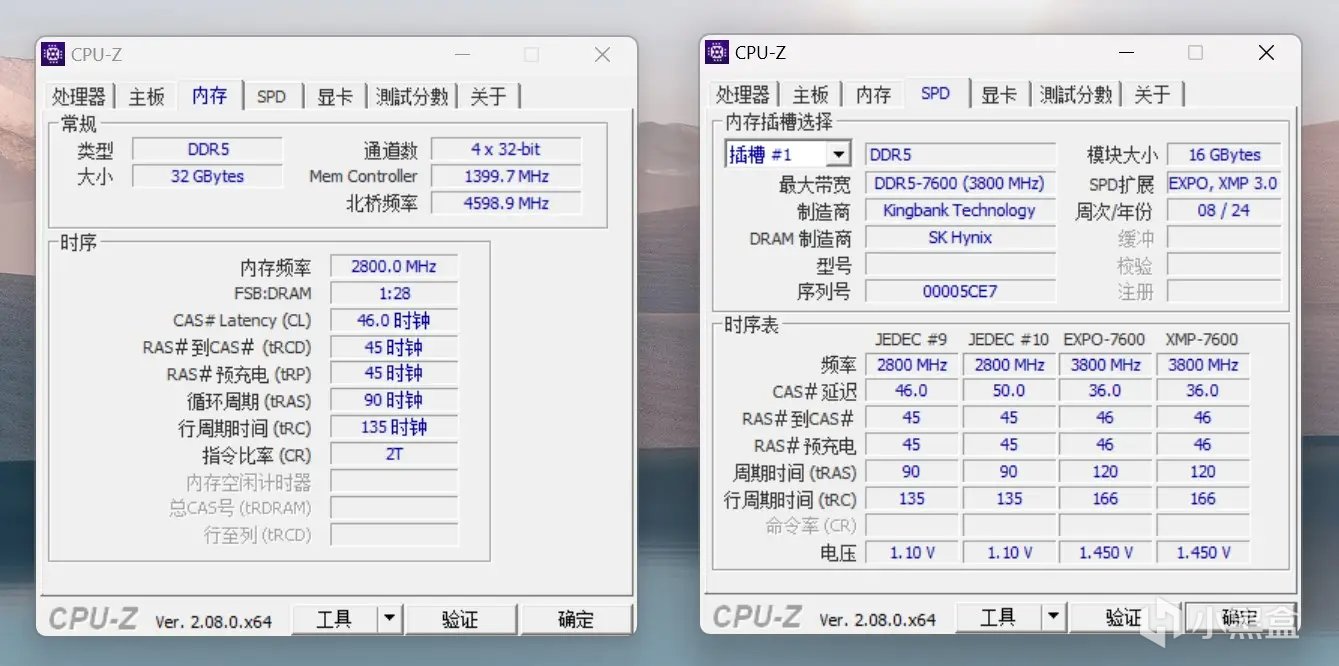
Task: Open 显卡 tab in right CPU-Z window
Action: (999, 95)
